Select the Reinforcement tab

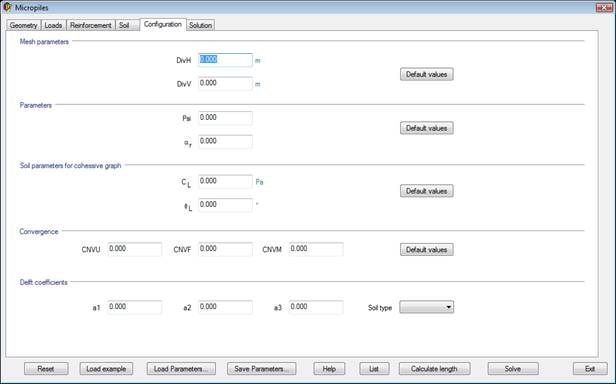91,25
